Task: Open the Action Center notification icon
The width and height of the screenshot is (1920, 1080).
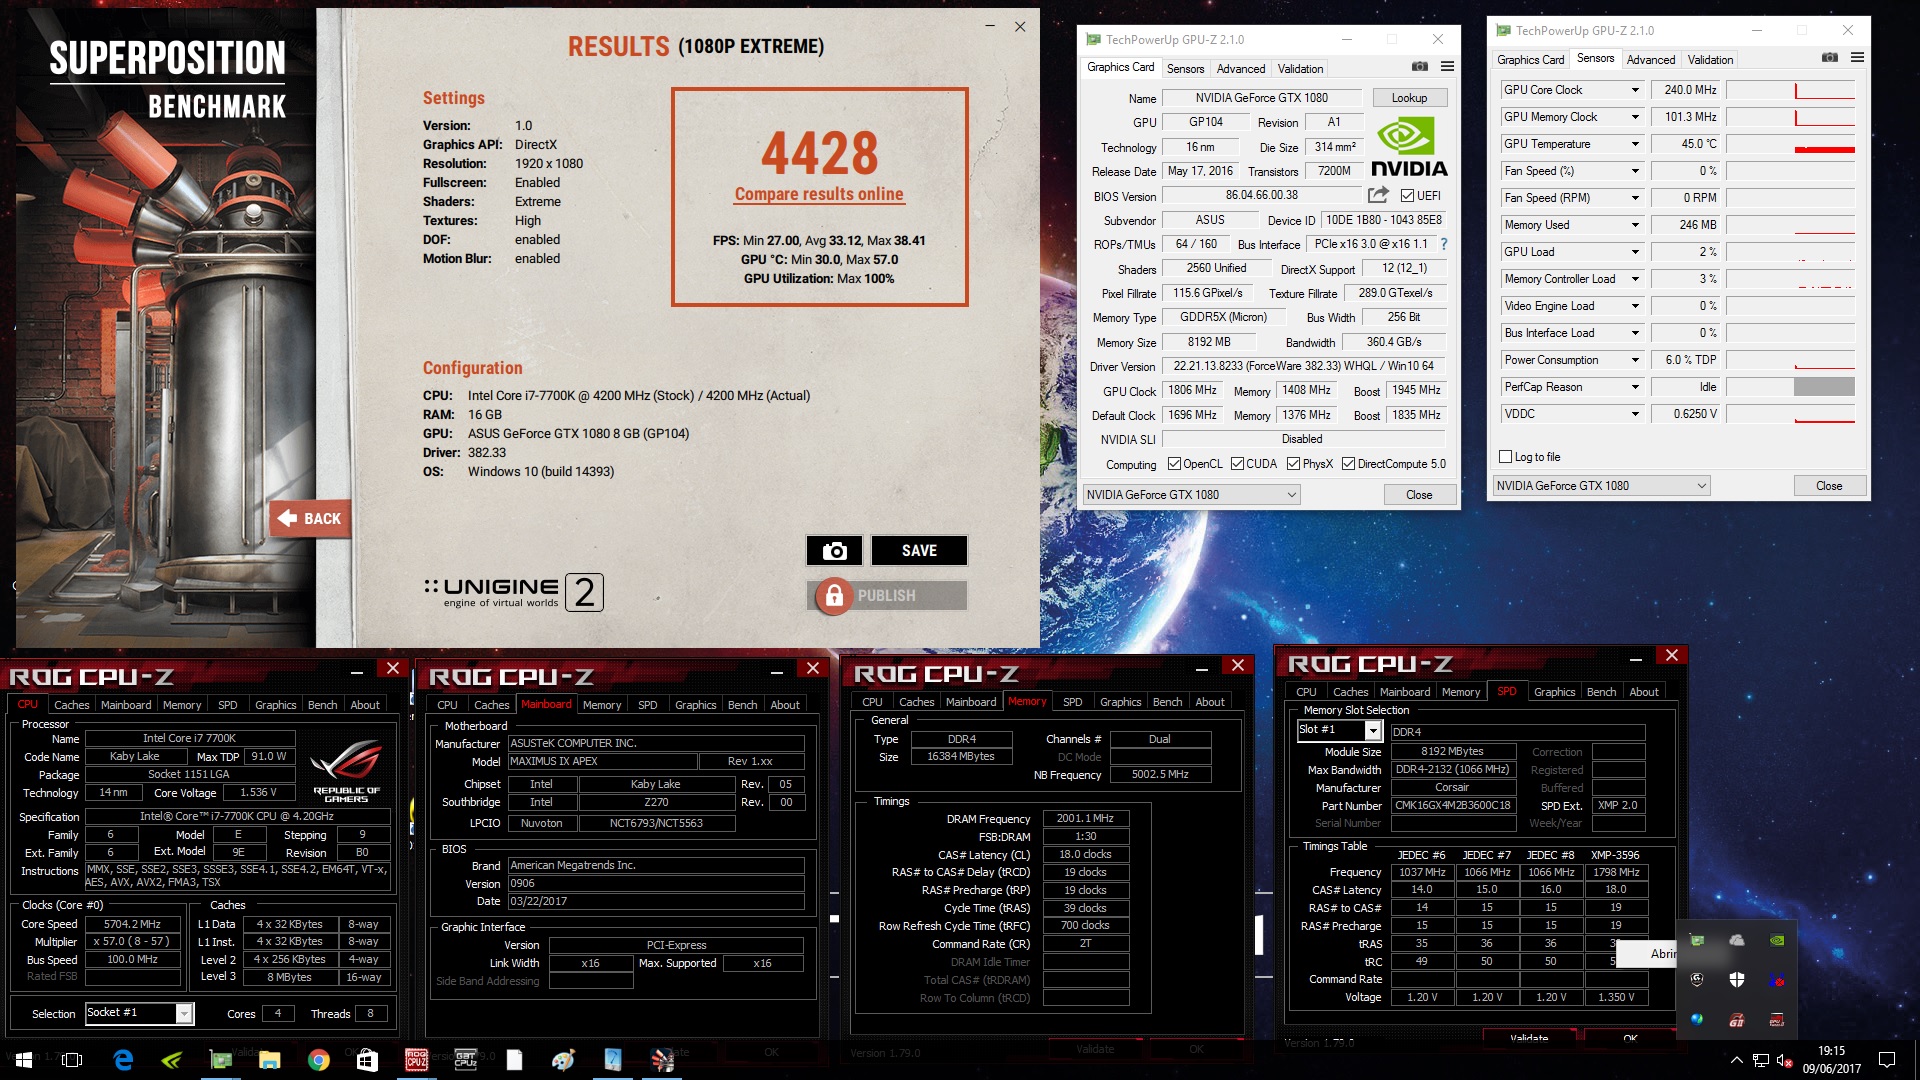Action: coord(1887,1060)
